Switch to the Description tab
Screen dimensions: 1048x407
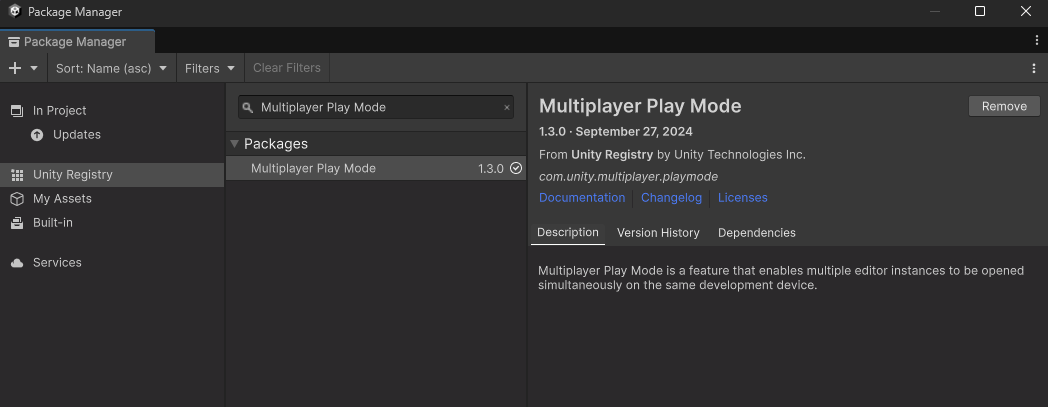(x=567, y=233)
